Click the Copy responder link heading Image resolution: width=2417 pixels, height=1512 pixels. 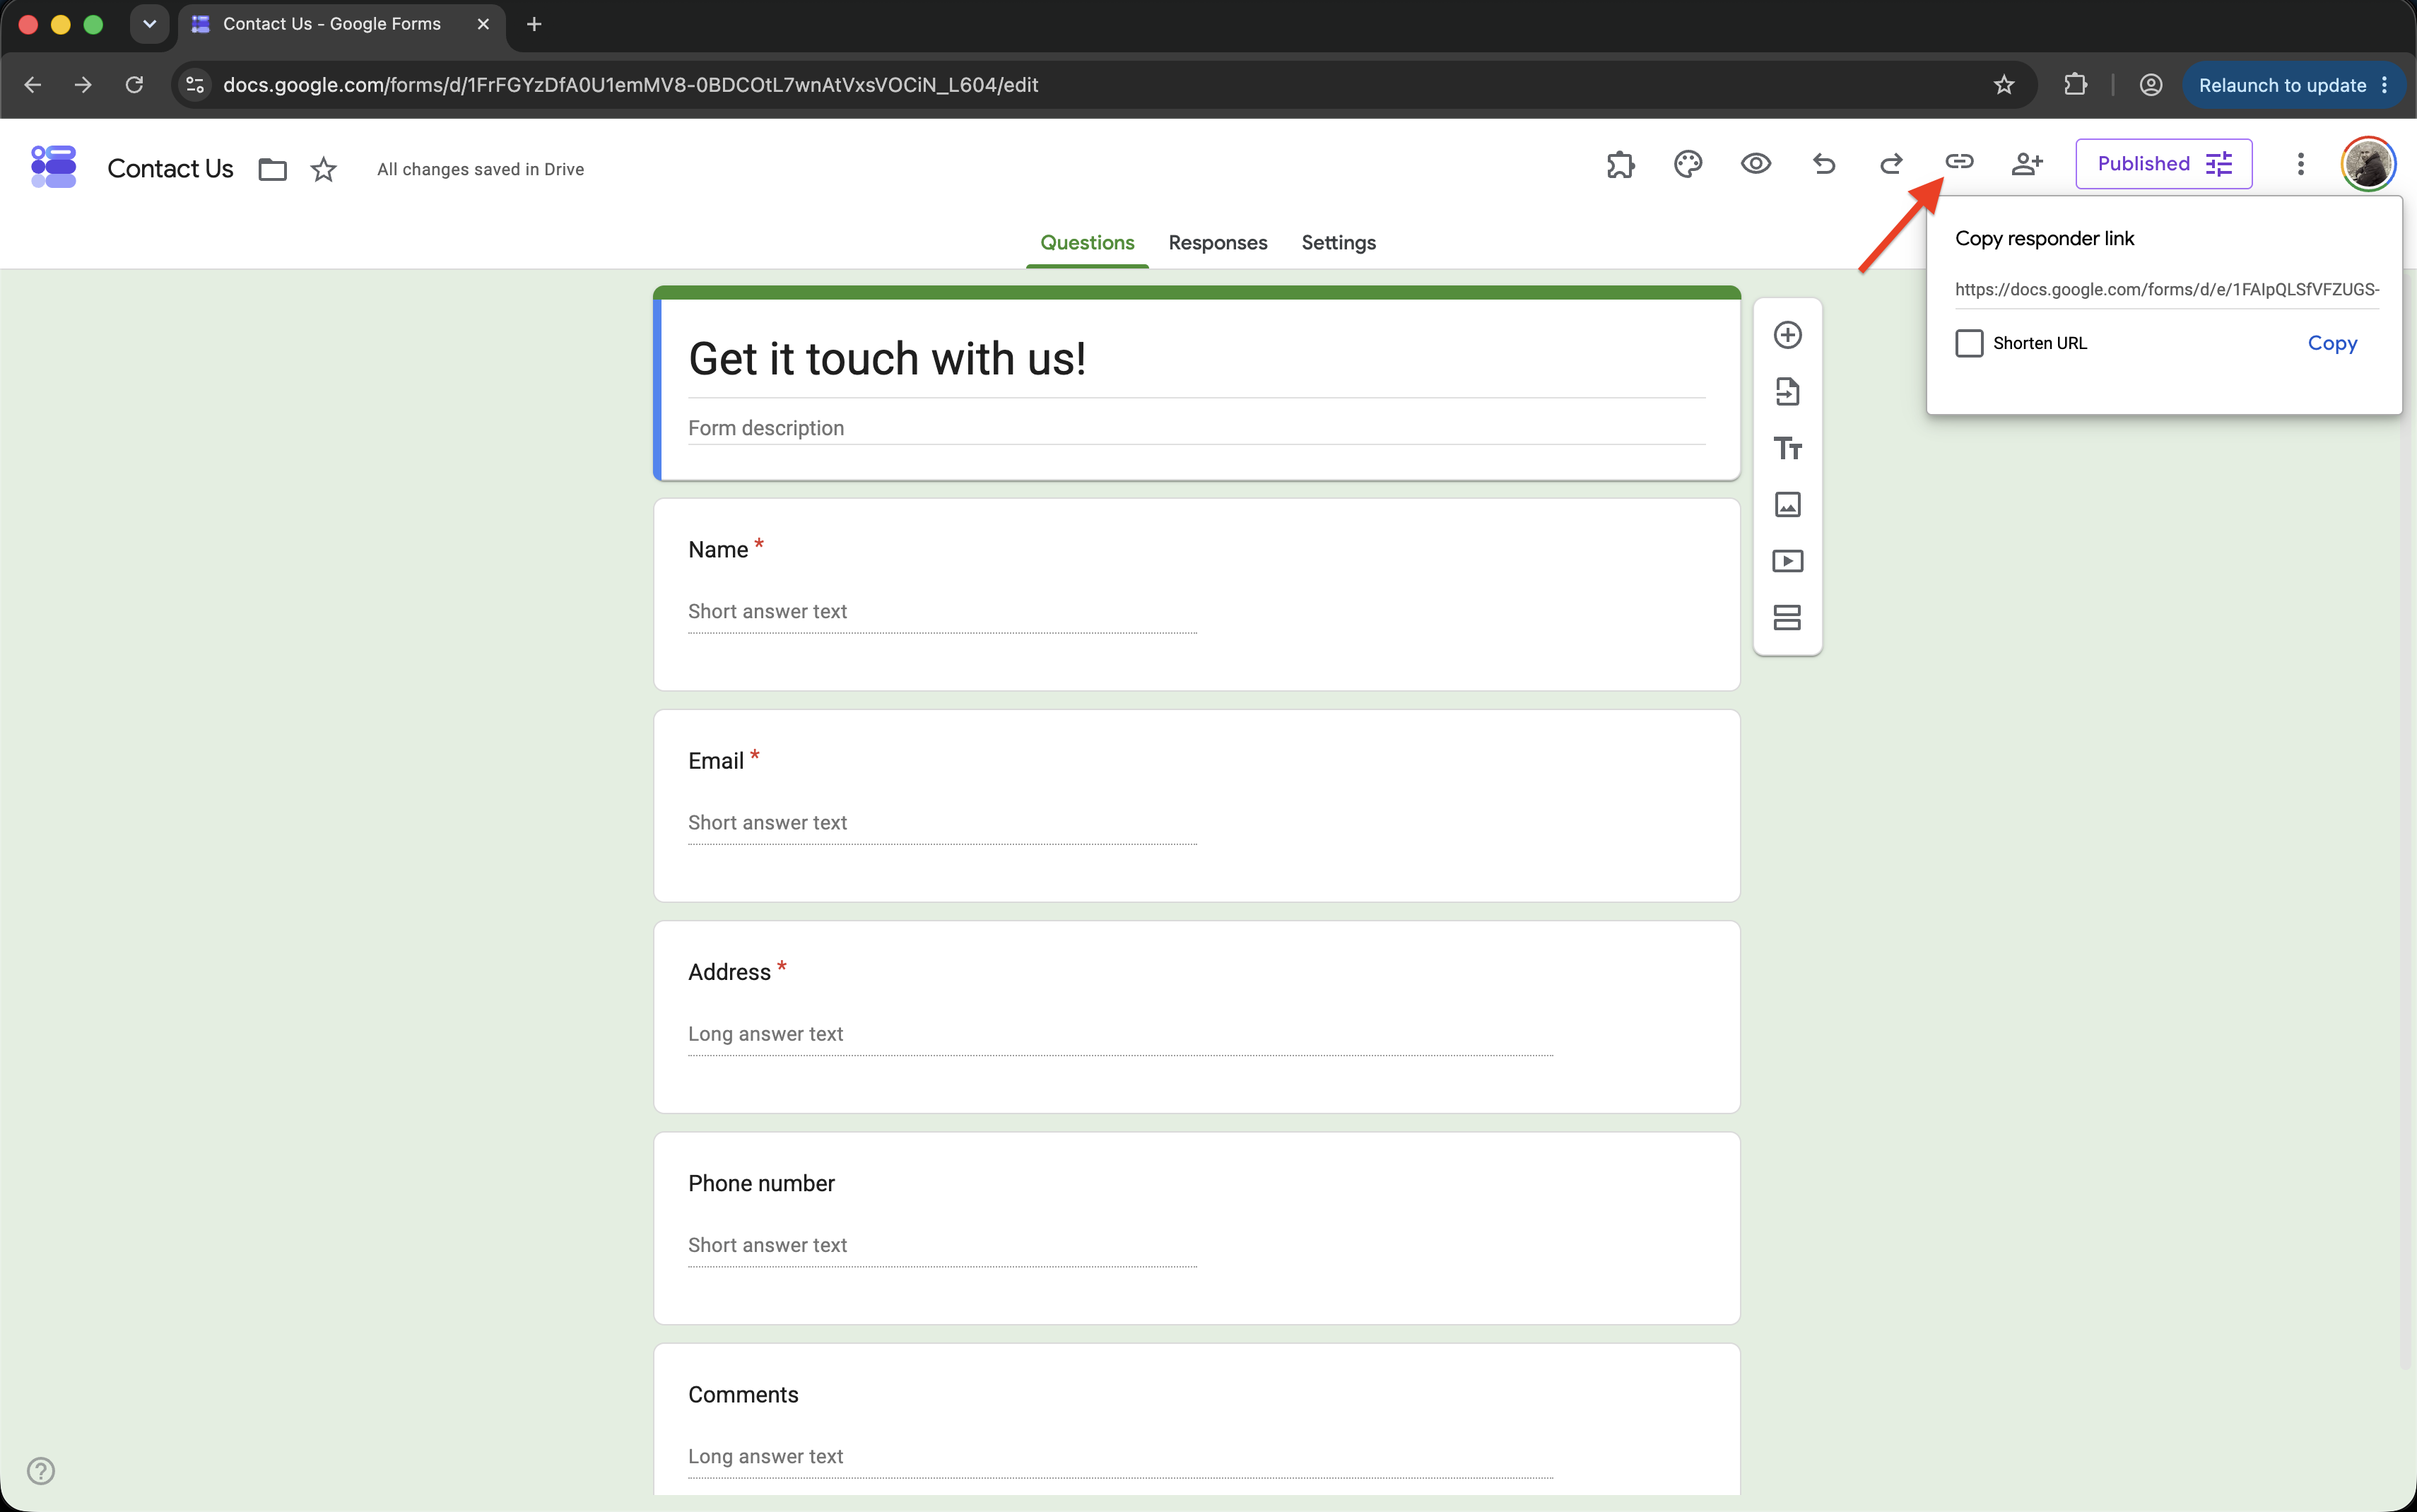point(2044,238)
